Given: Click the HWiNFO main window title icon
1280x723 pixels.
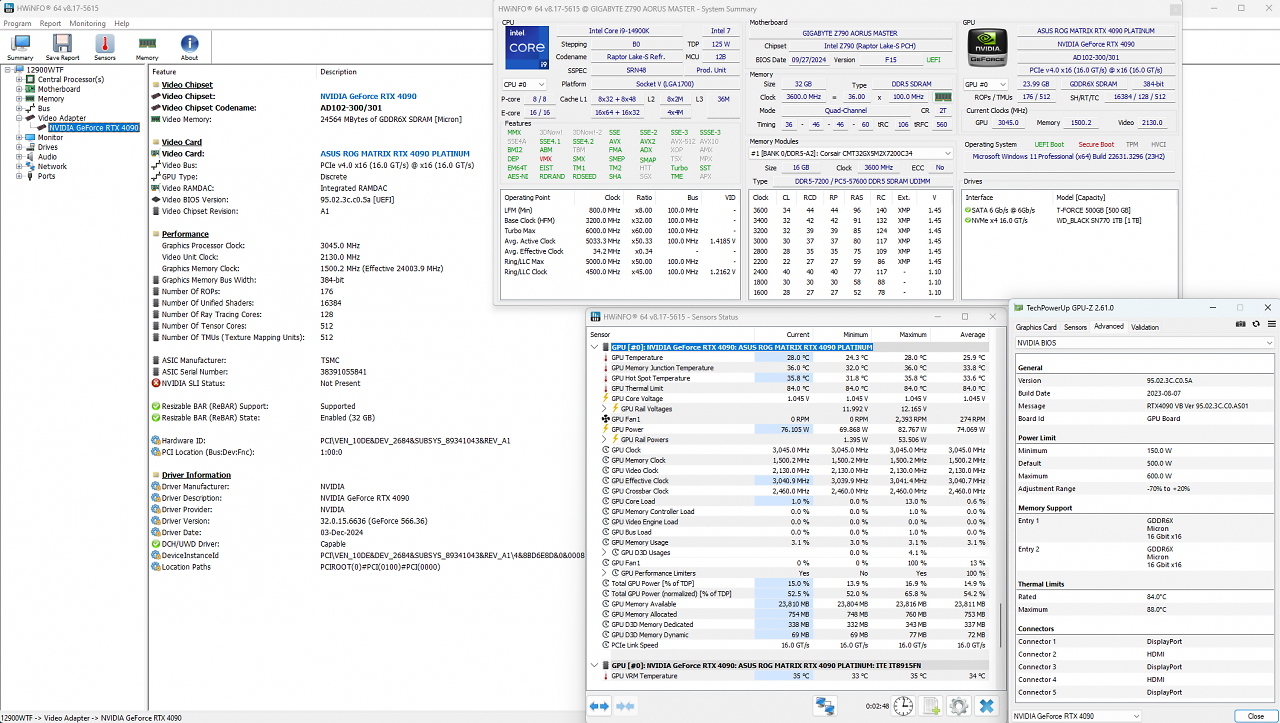Looking at the screenshot, I should (x=7, y=8).
